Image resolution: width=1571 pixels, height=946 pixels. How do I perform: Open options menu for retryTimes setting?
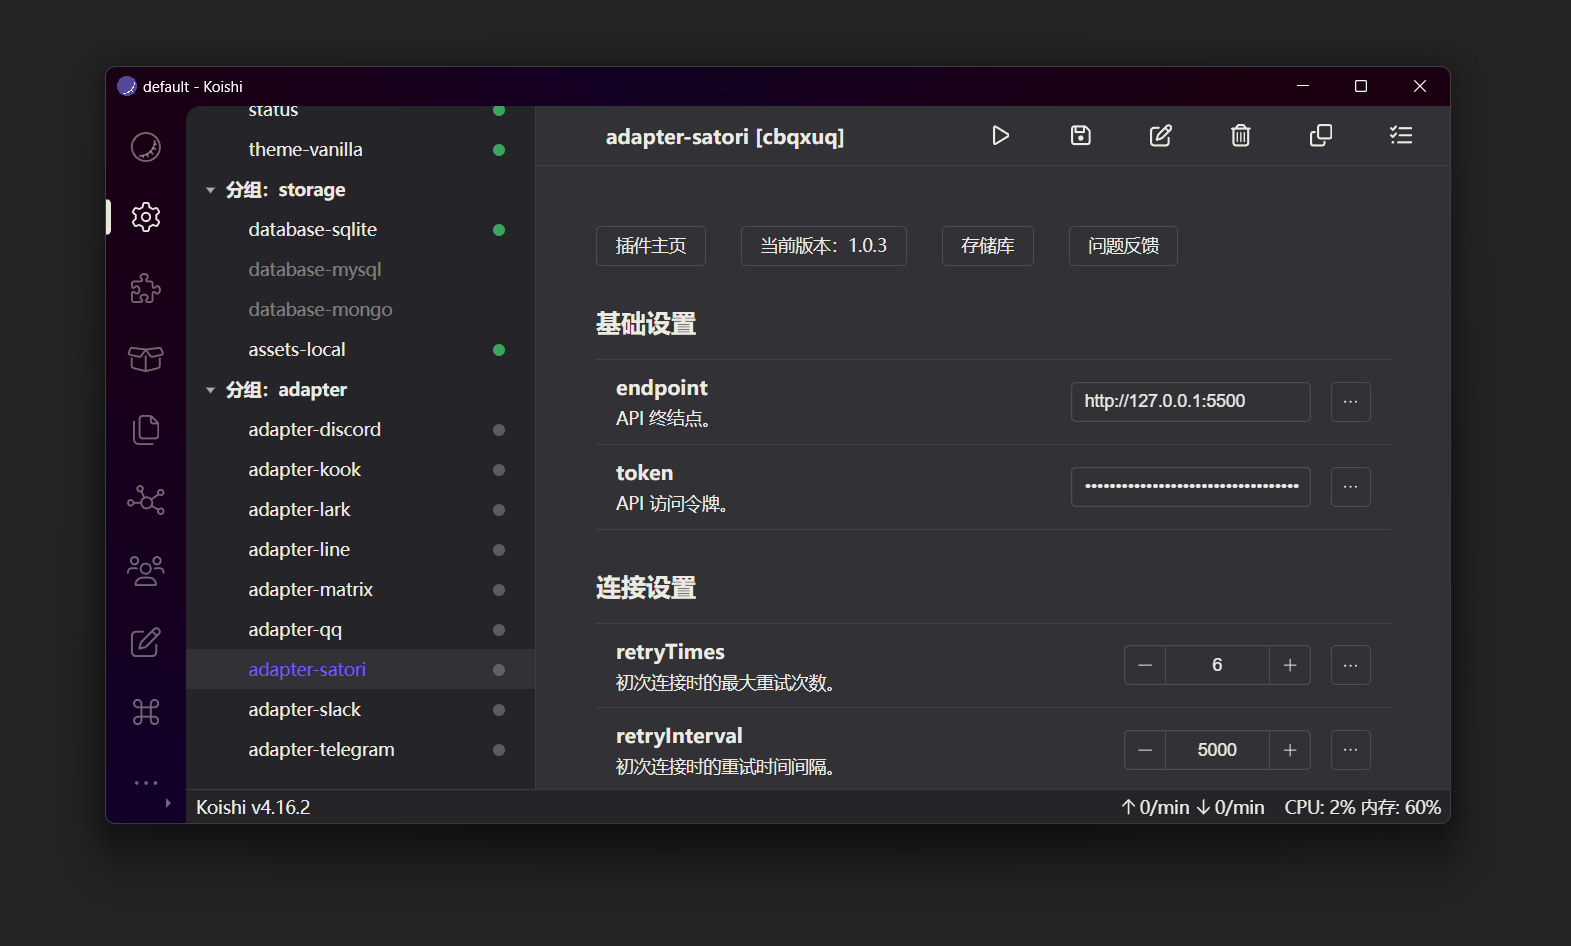pos(1351,665)
